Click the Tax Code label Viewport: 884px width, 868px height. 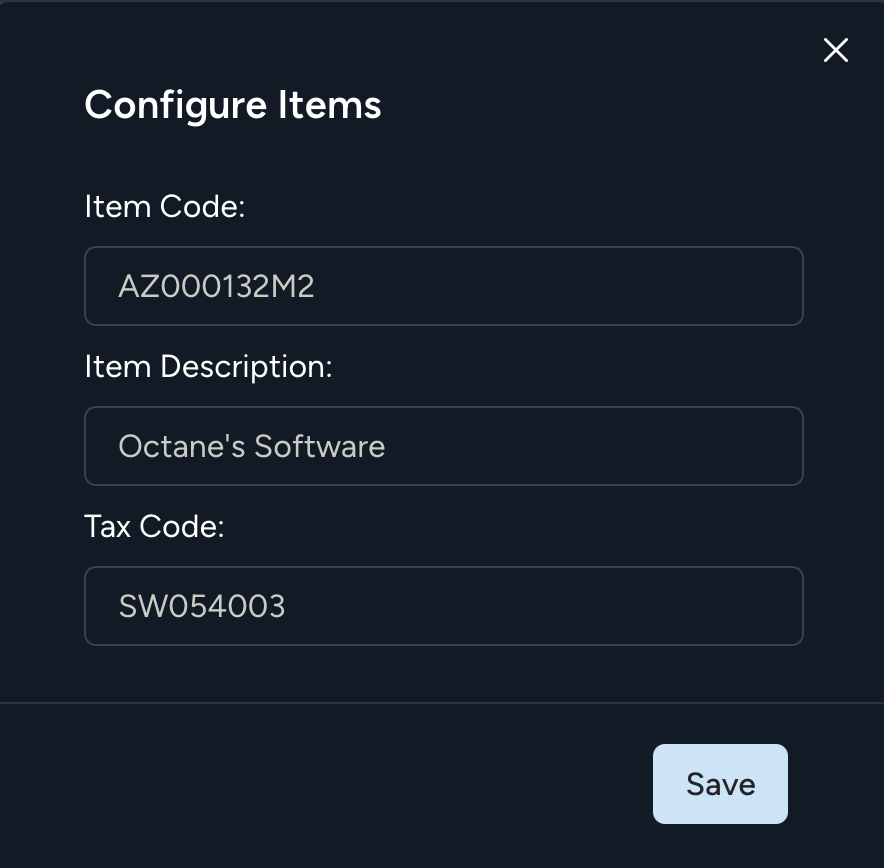pyautogui.click(x=154, y=526)
